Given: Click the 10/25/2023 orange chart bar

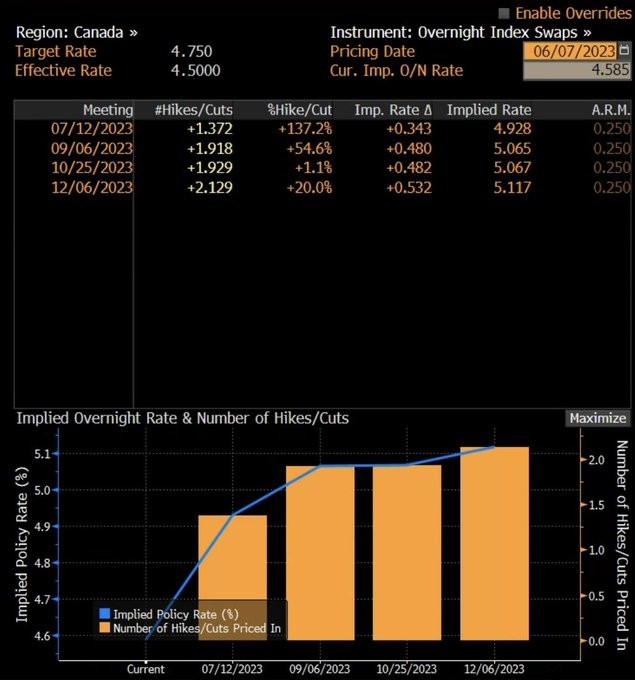Looking at the screenshot, I should point(407,552).
